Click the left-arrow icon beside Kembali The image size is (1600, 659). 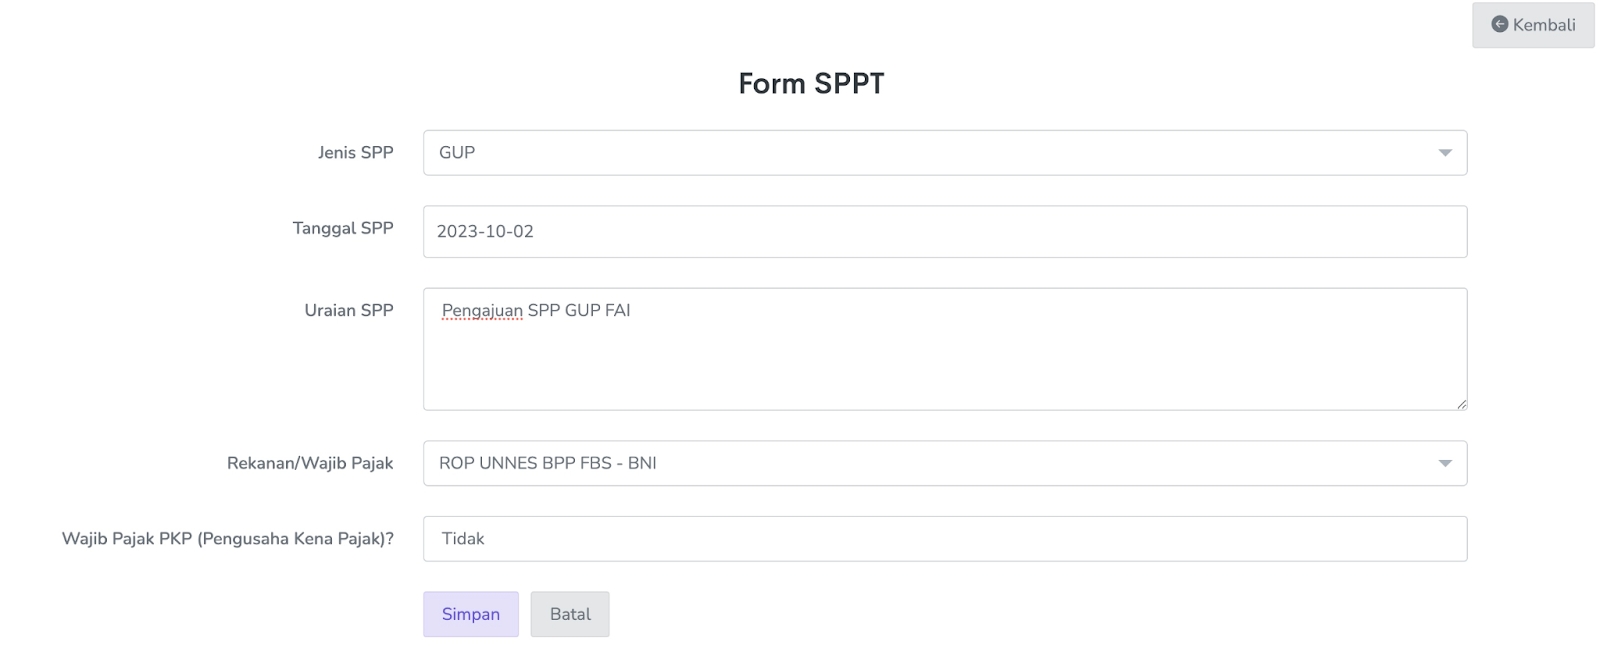pos(1499,24)
